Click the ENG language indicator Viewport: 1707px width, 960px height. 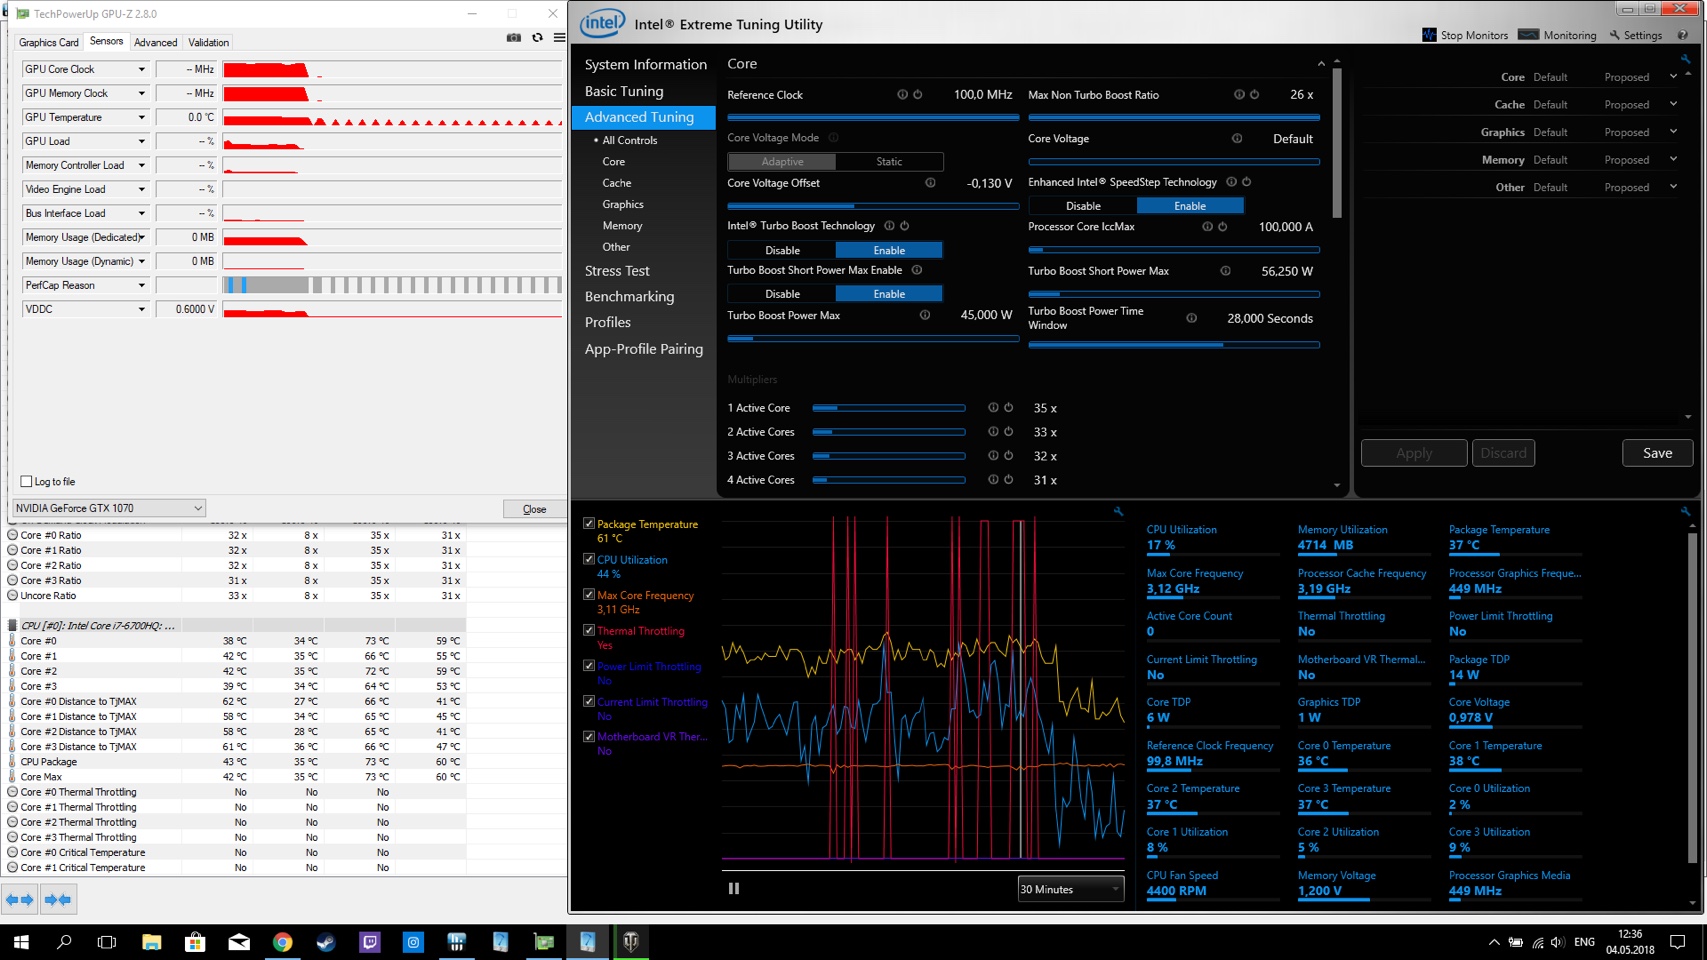tap(1584, 942)
